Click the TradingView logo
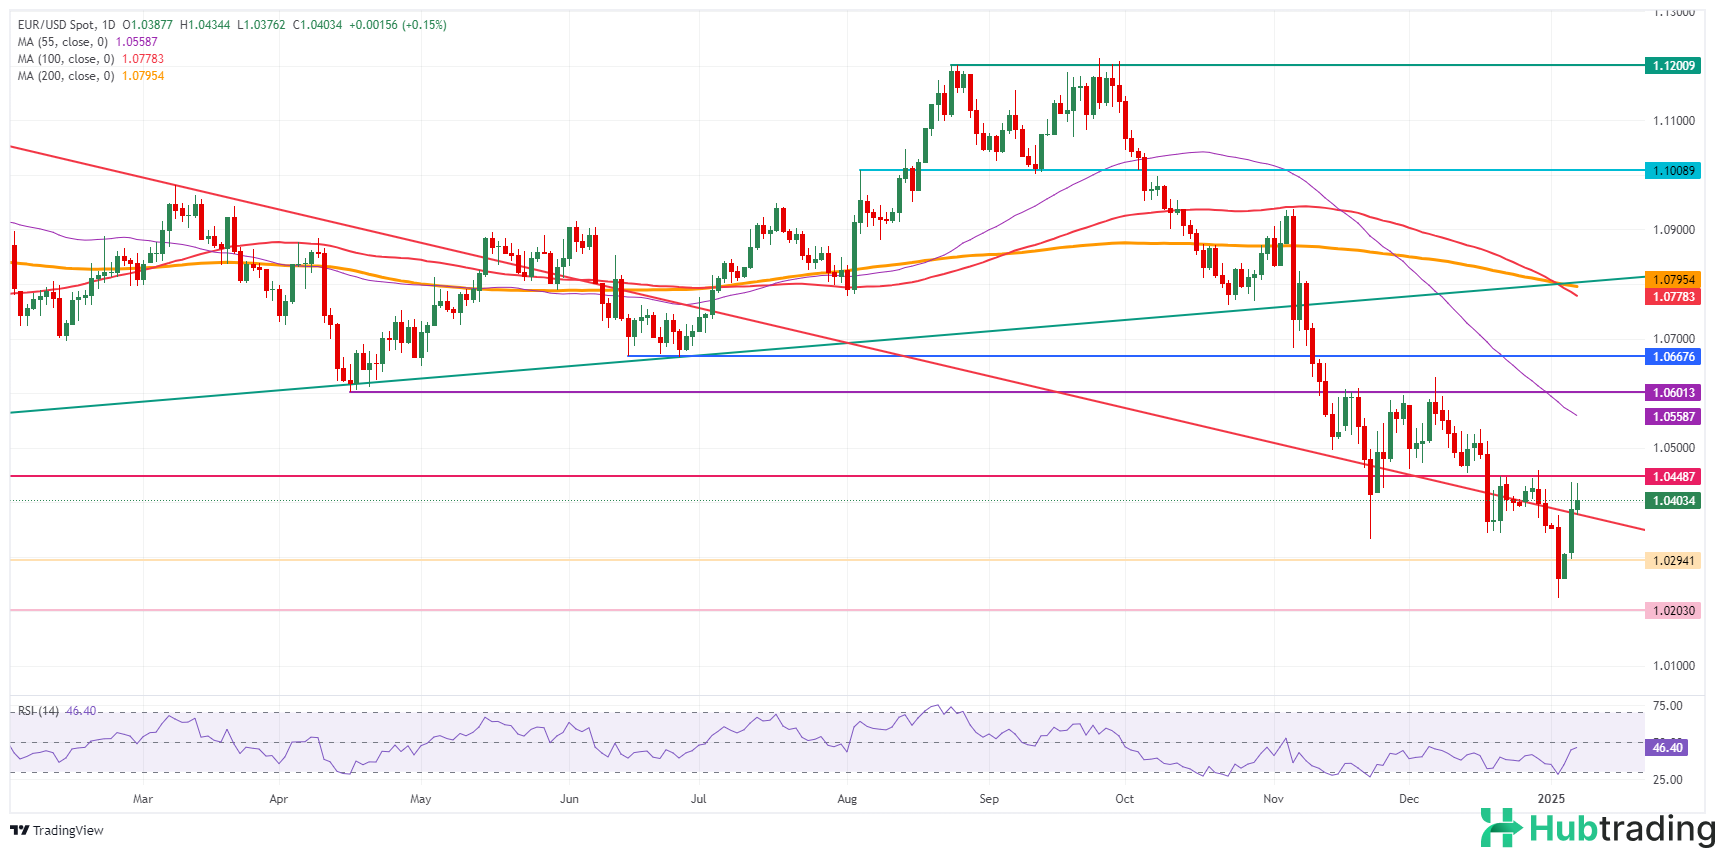This screenshot has width=1715, height=848. pyautogui.click(x=56, y=830)
